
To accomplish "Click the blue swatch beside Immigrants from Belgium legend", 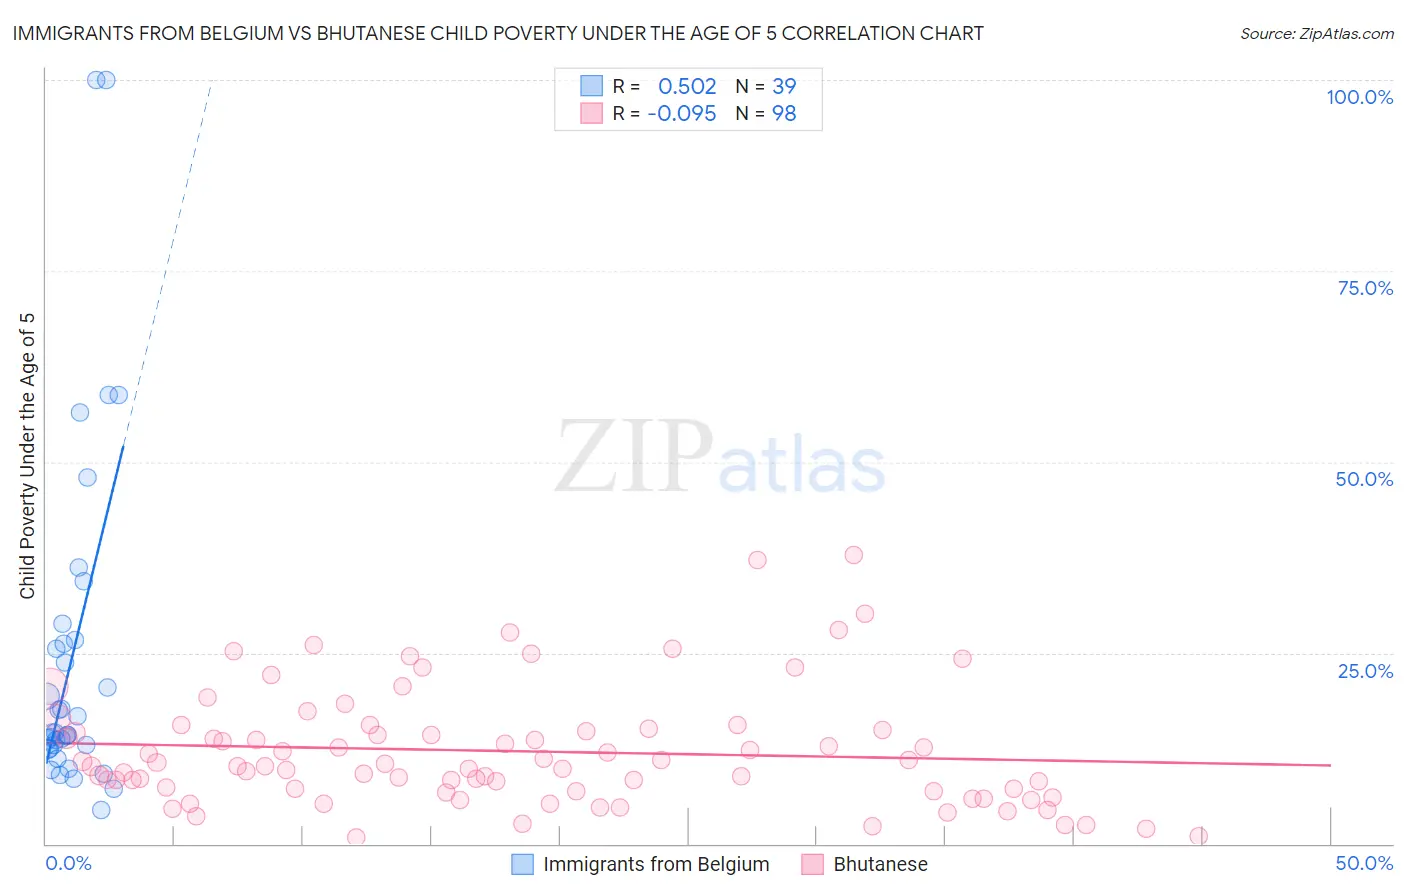I will [522, 864].
